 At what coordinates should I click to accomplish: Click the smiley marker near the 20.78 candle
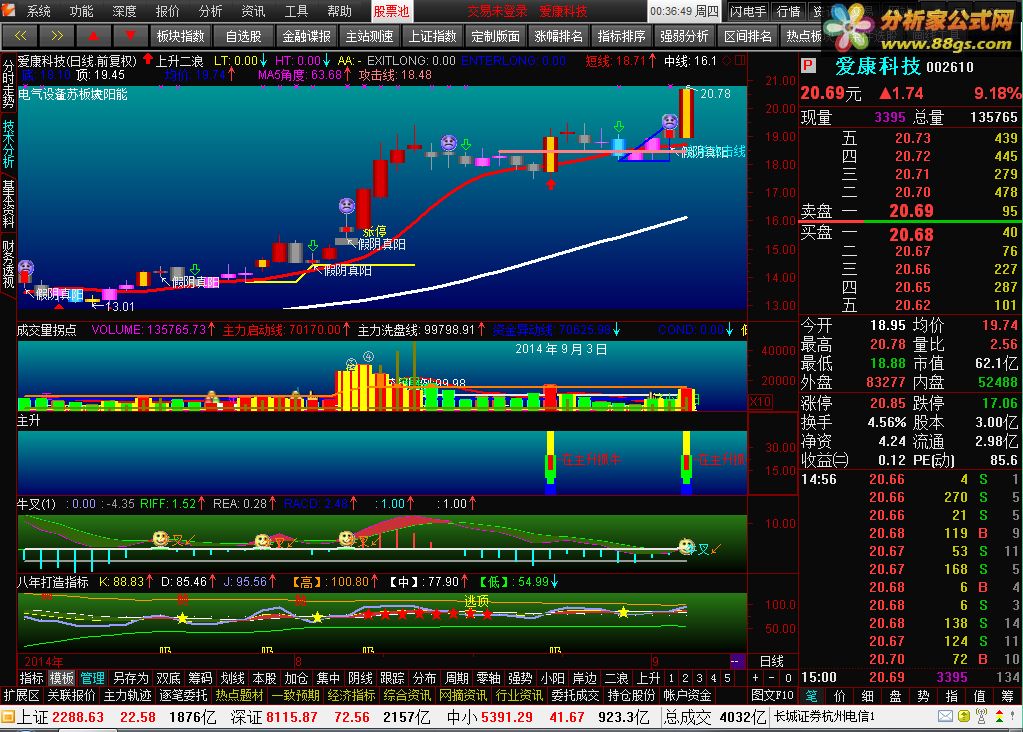[x=669, y=121]
